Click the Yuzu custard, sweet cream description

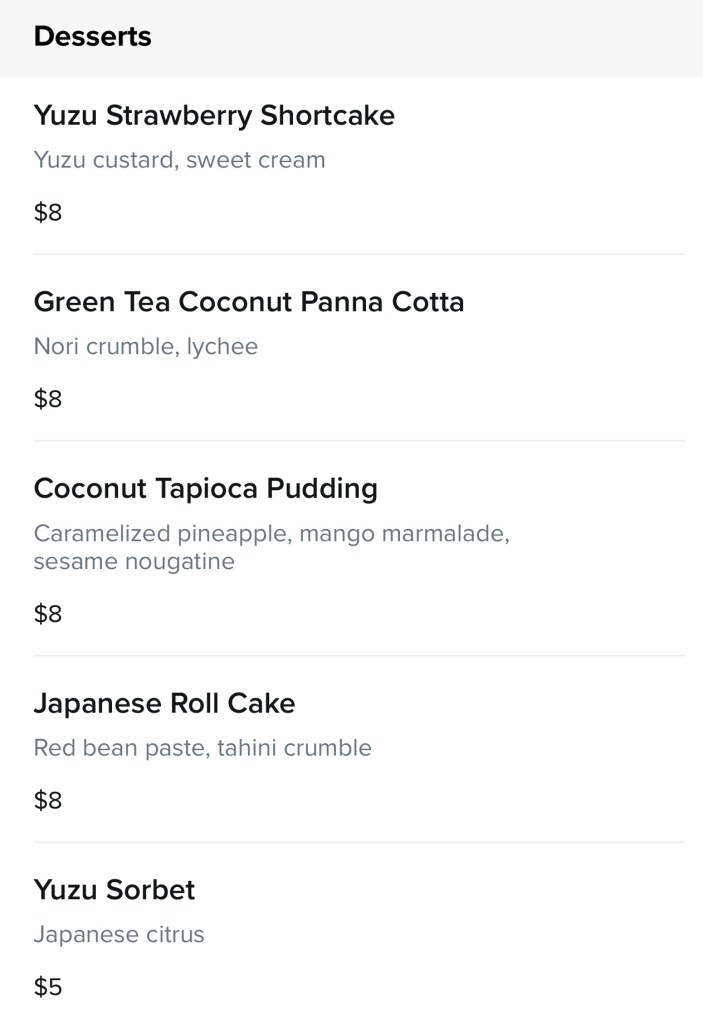coord(179,160)
